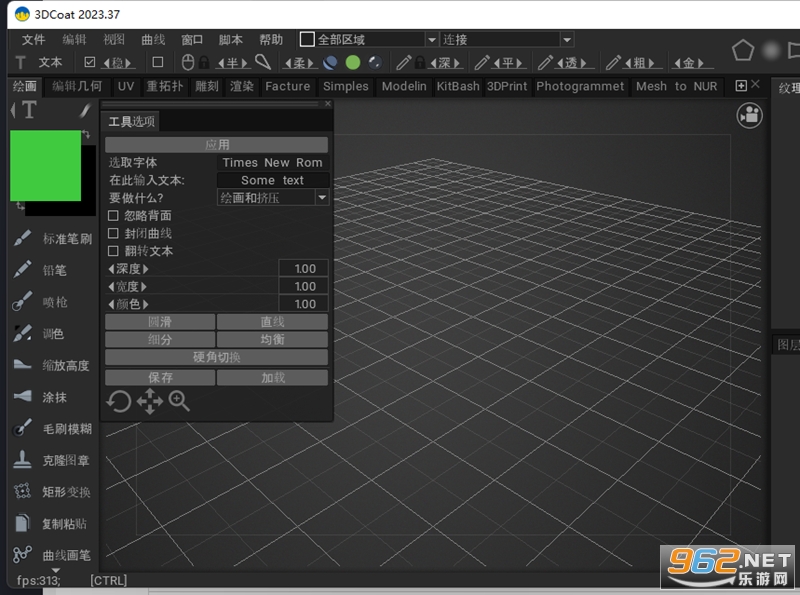
Task: Click the pencil icon beside 深 depth
Action: point(403,62)
